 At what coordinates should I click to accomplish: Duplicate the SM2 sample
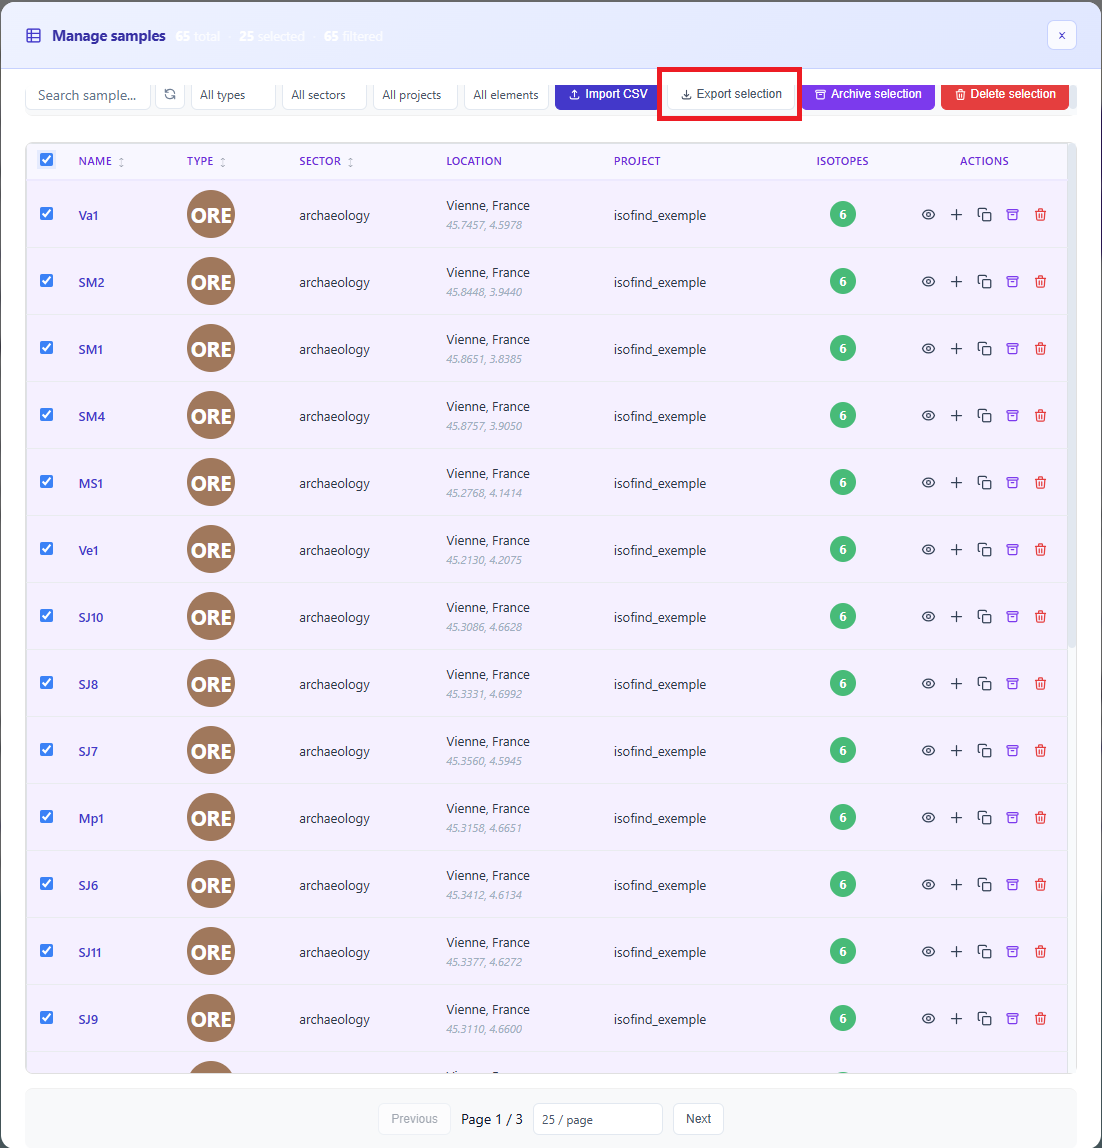tap(984, 281)
